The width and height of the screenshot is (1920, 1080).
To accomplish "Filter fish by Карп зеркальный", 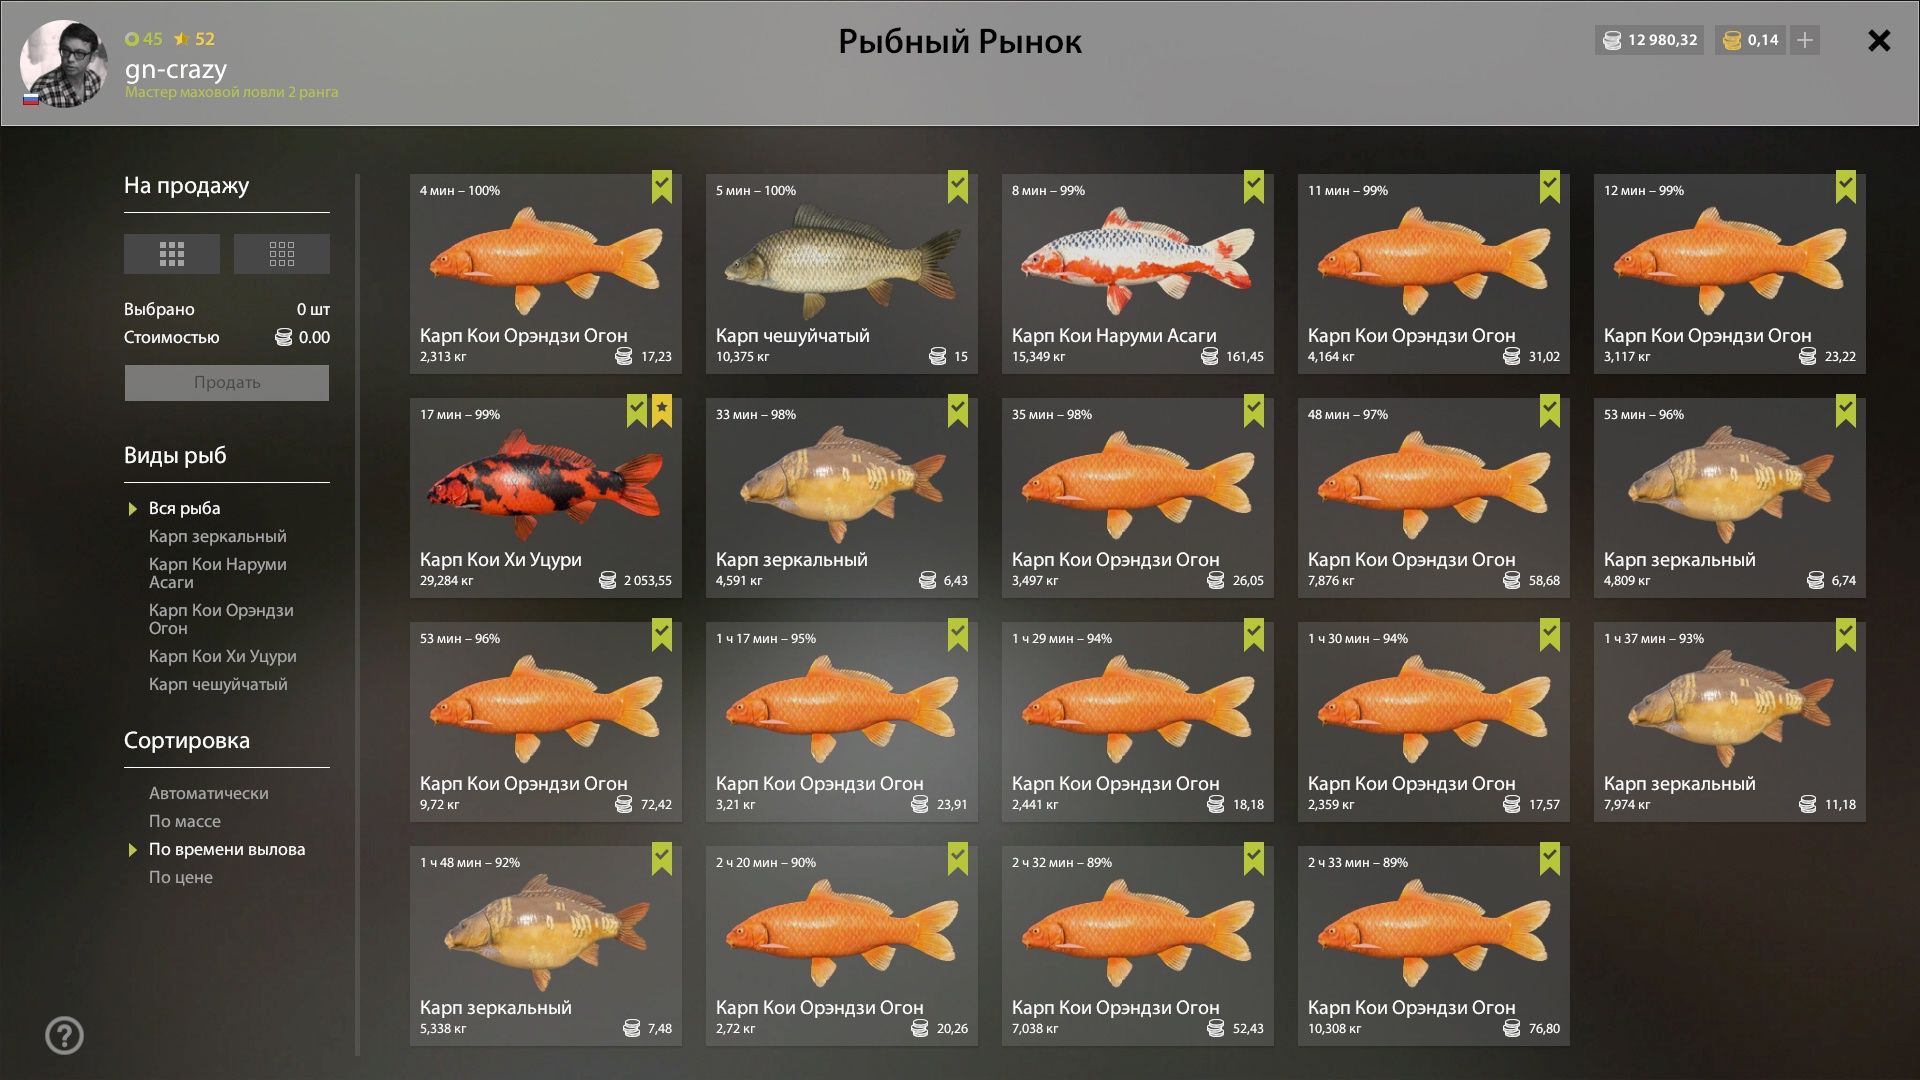I will pos(218,536).
